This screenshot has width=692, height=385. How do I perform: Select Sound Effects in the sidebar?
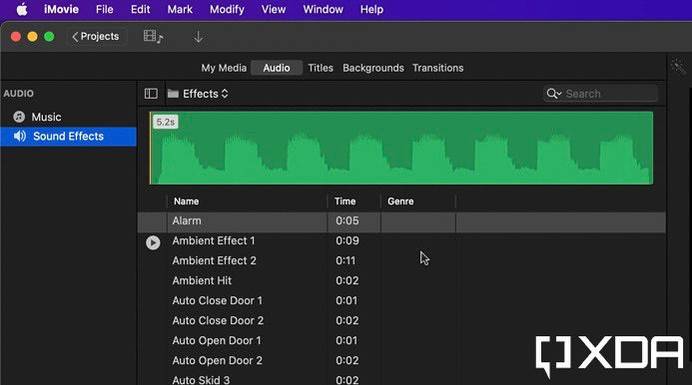click(68, 136)
